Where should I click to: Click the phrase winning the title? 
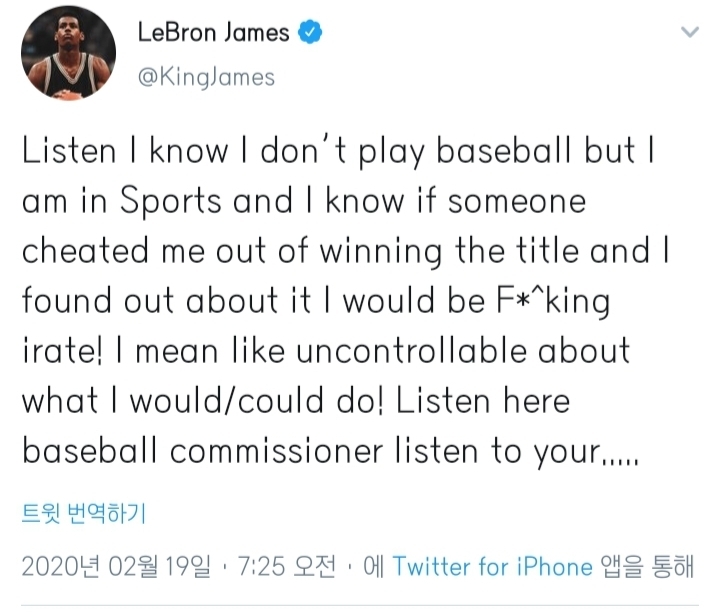pos(449,252)
